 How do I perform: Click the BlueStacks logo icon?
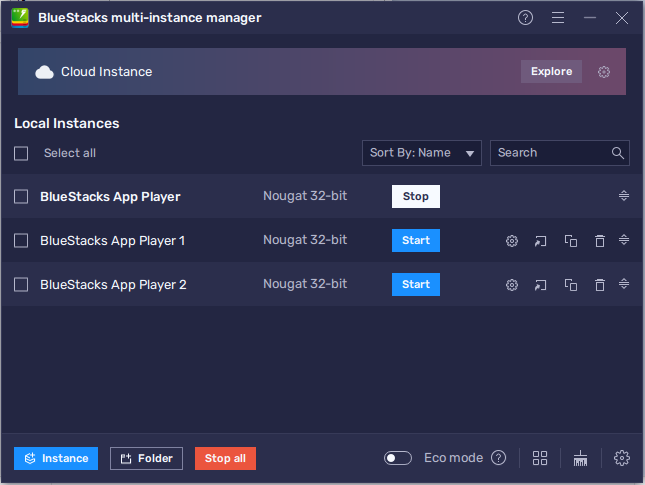(x=20, y=18)
